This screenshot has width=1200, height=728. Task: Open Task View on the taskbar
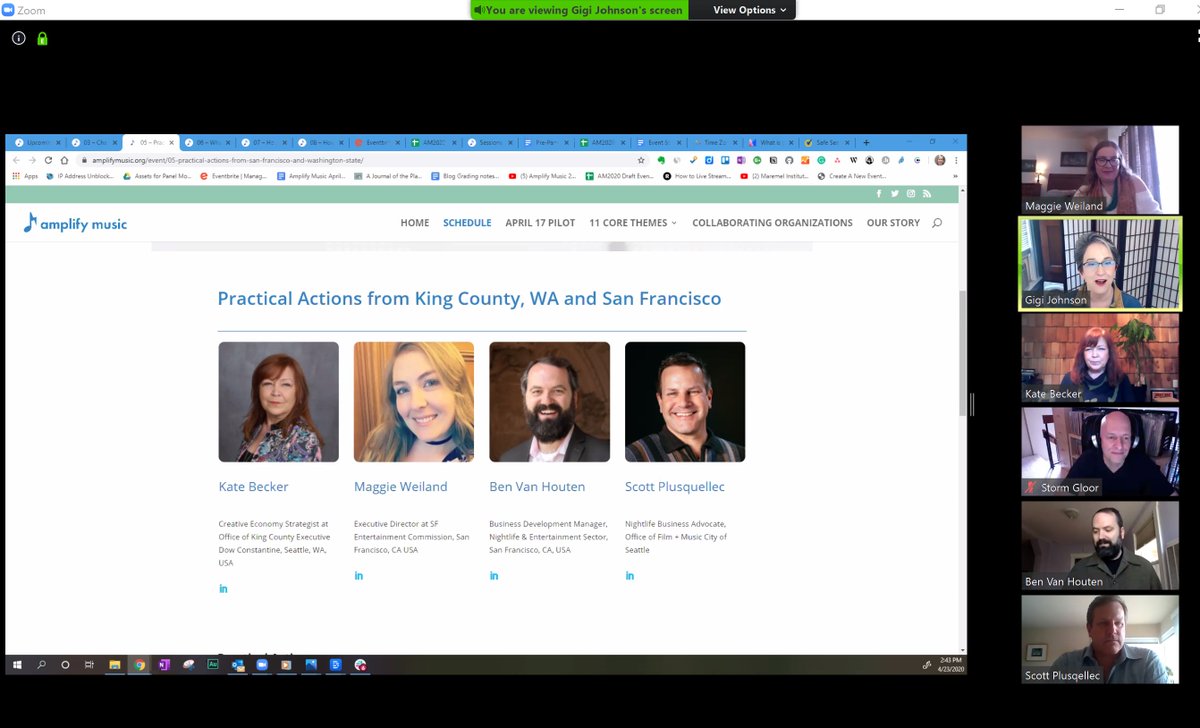click(89, 665)
